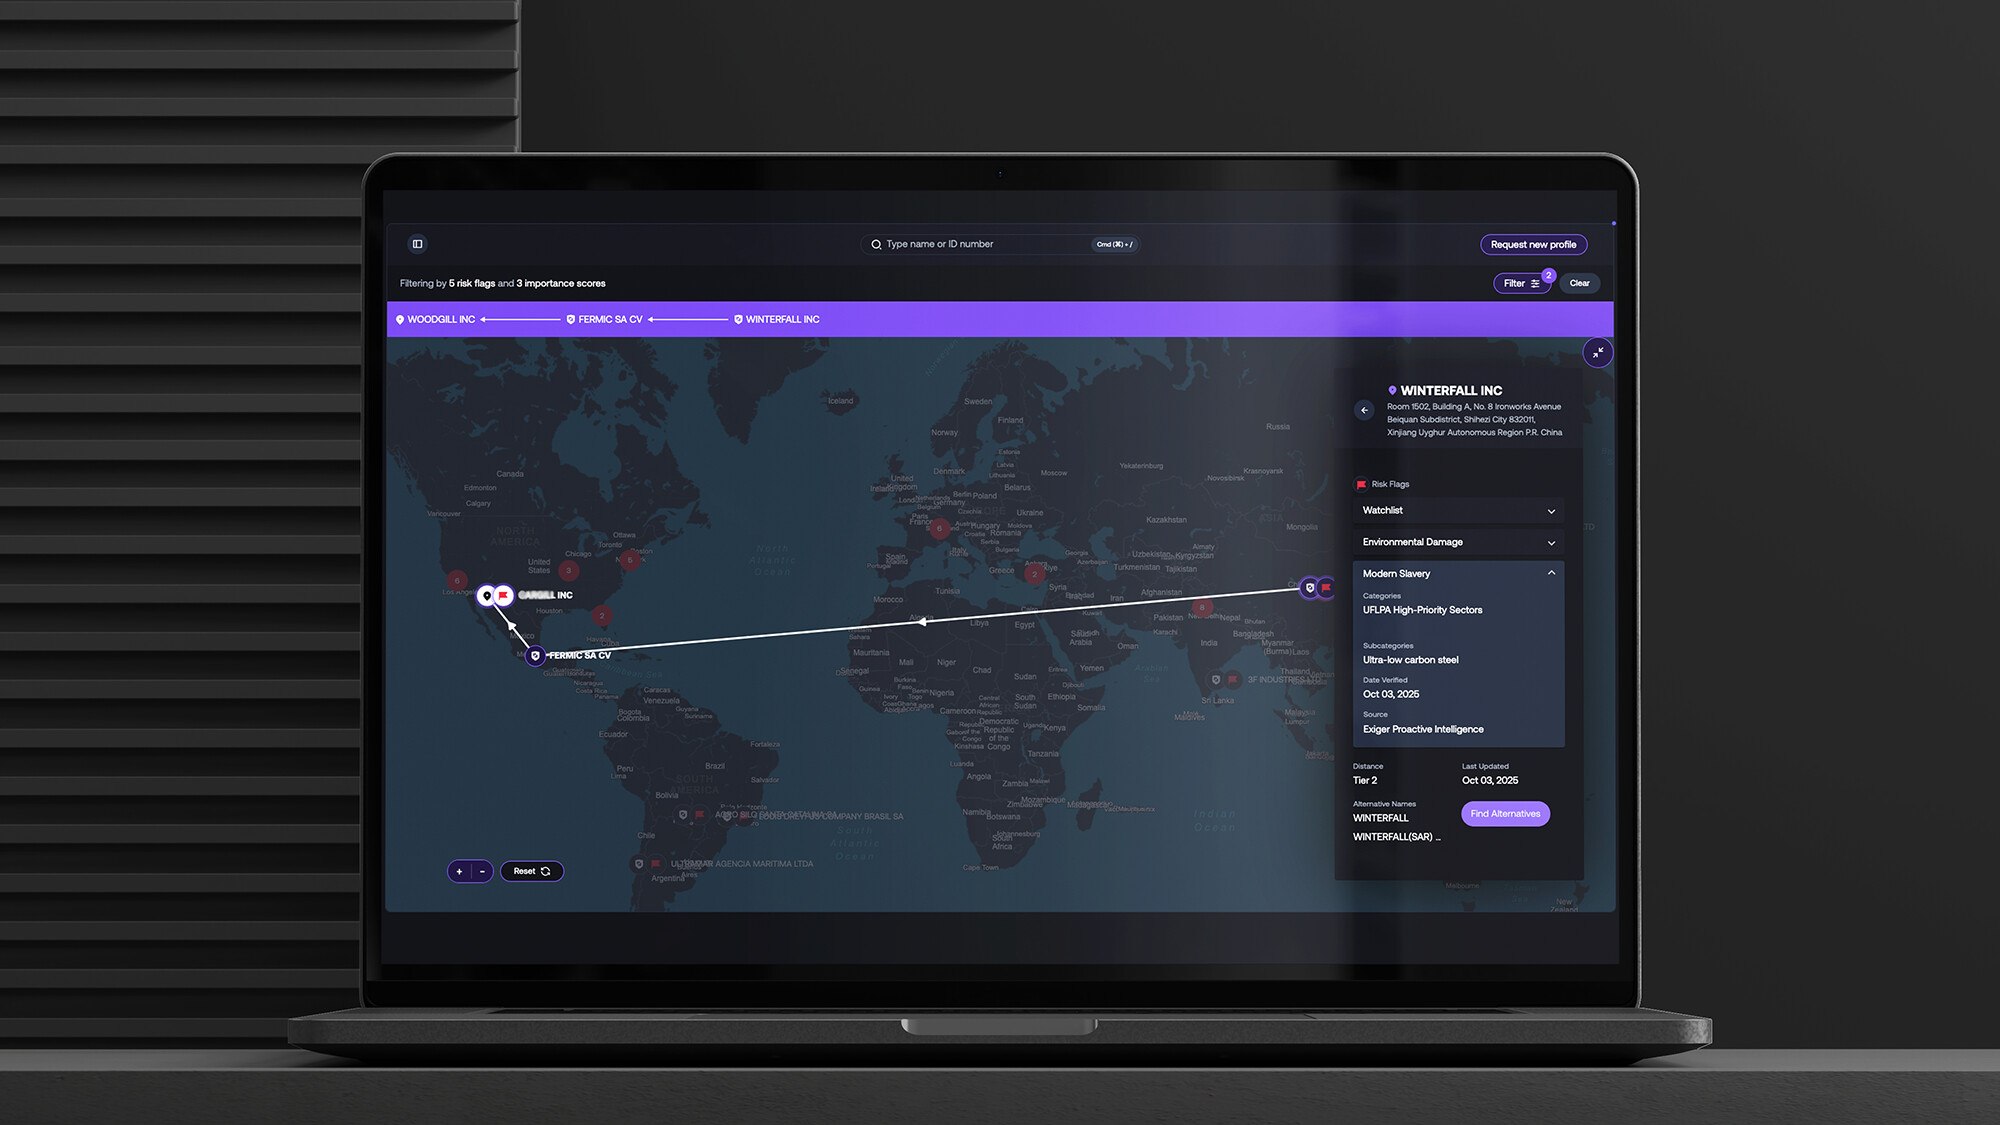The height and width of the screenshot is (1125, 2000).
Task: Click the Ultra-low carbon steel subcategory
Action: pyautogui.click(x=1410, y=660)
